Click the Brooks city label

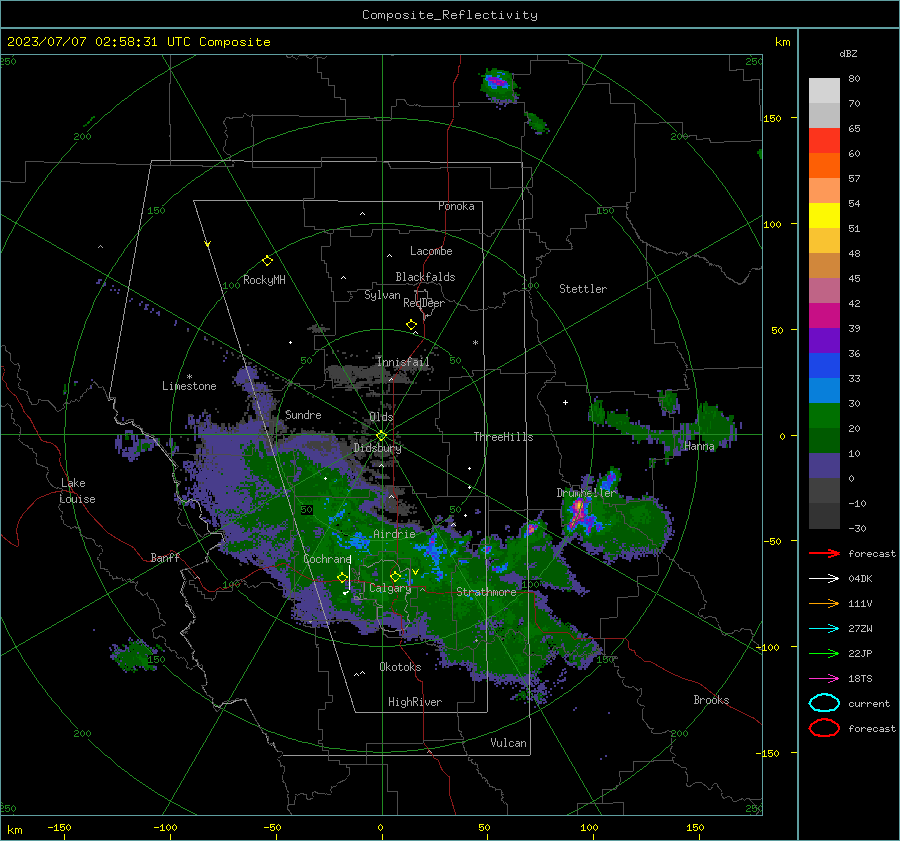[711, 700]
